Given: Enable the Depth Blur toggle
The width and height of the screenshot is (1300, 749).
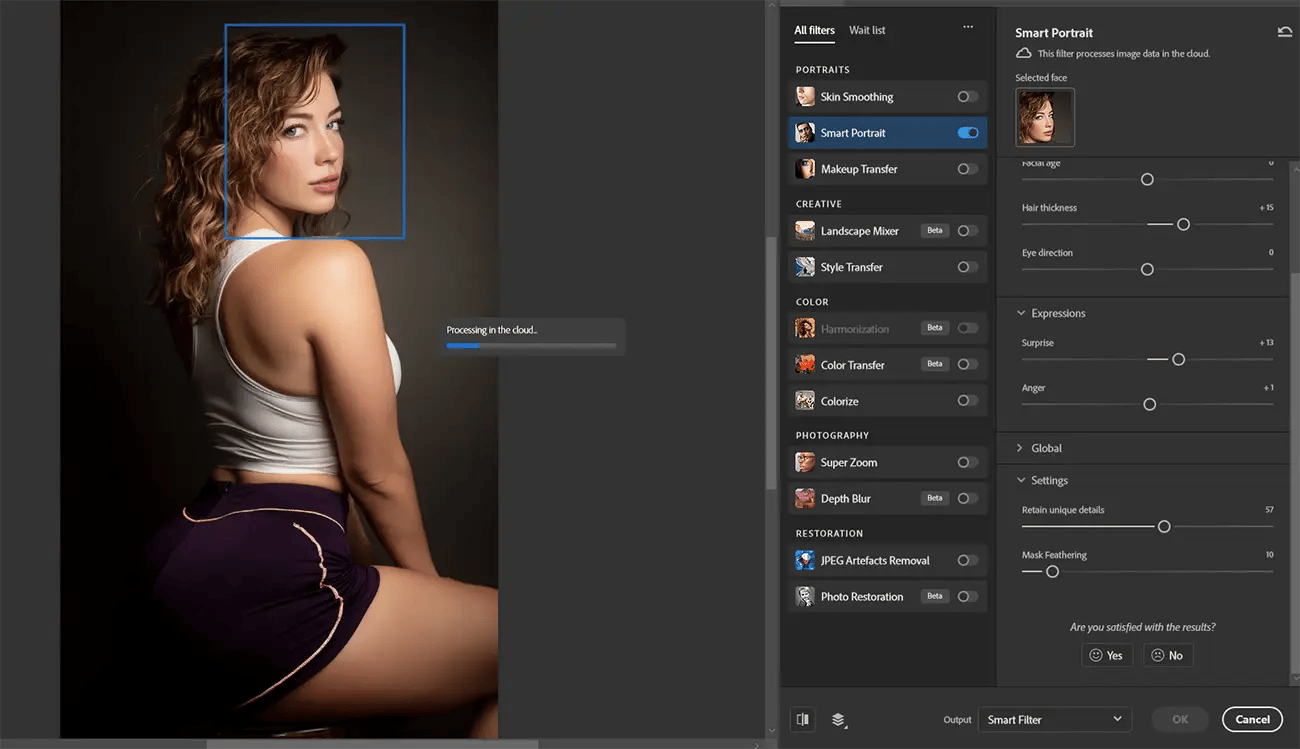Looking at the screenshot, I should (967, 499).
